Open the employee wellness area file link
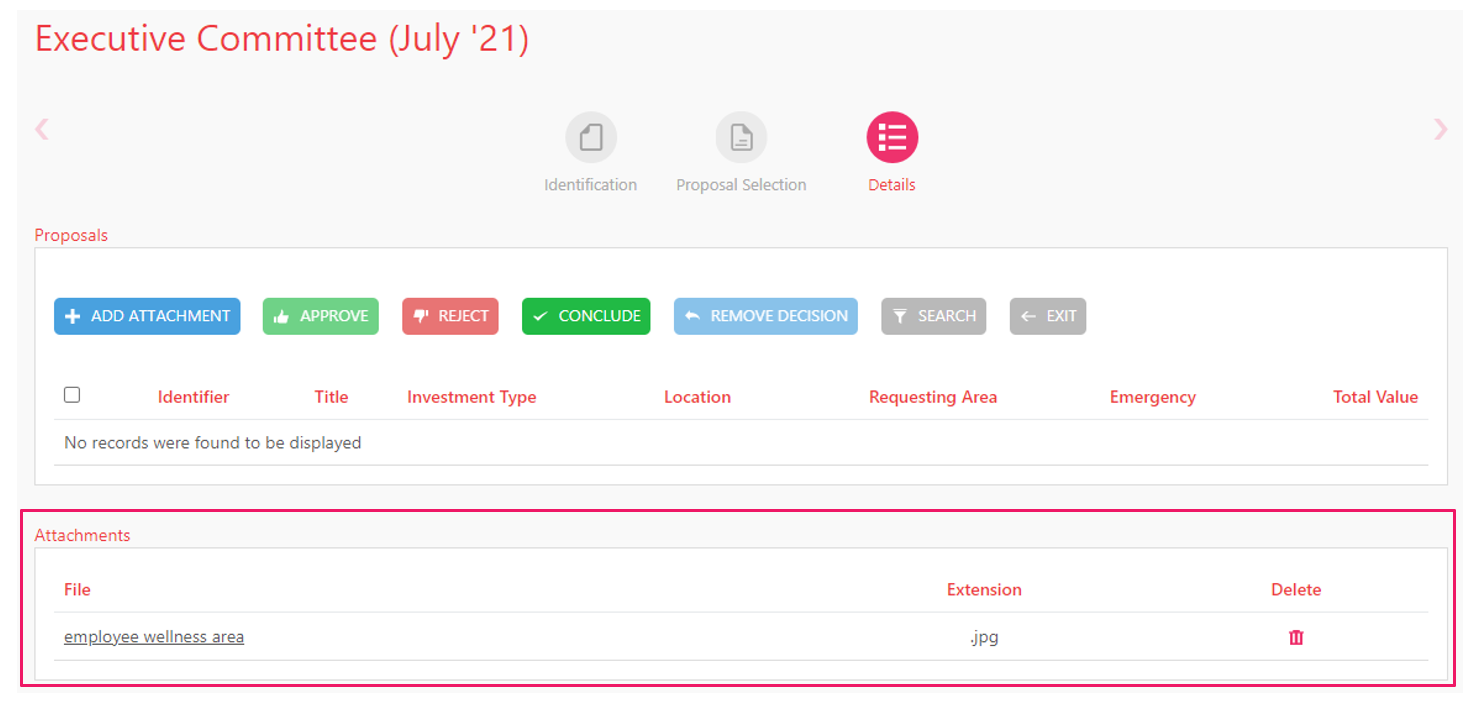Image resolution: width=1477 pixels, height=704 pixels. tap(154, 637)
